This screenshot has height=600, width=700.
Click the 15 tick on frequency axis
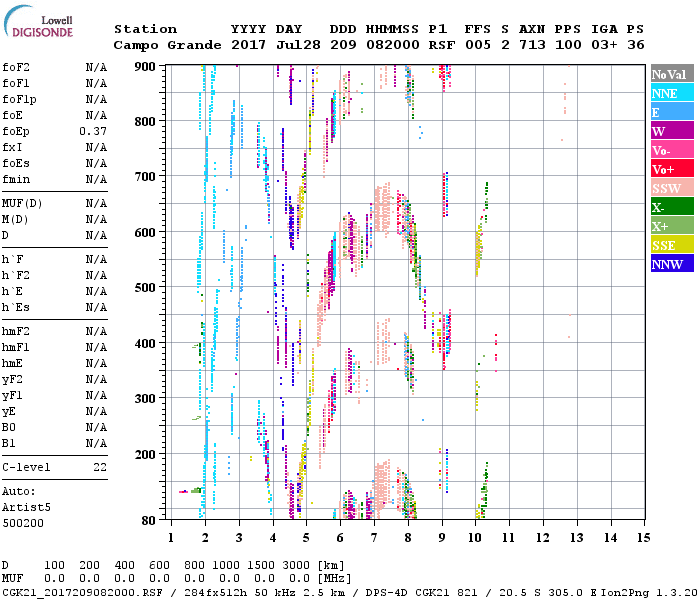point(643,537)
